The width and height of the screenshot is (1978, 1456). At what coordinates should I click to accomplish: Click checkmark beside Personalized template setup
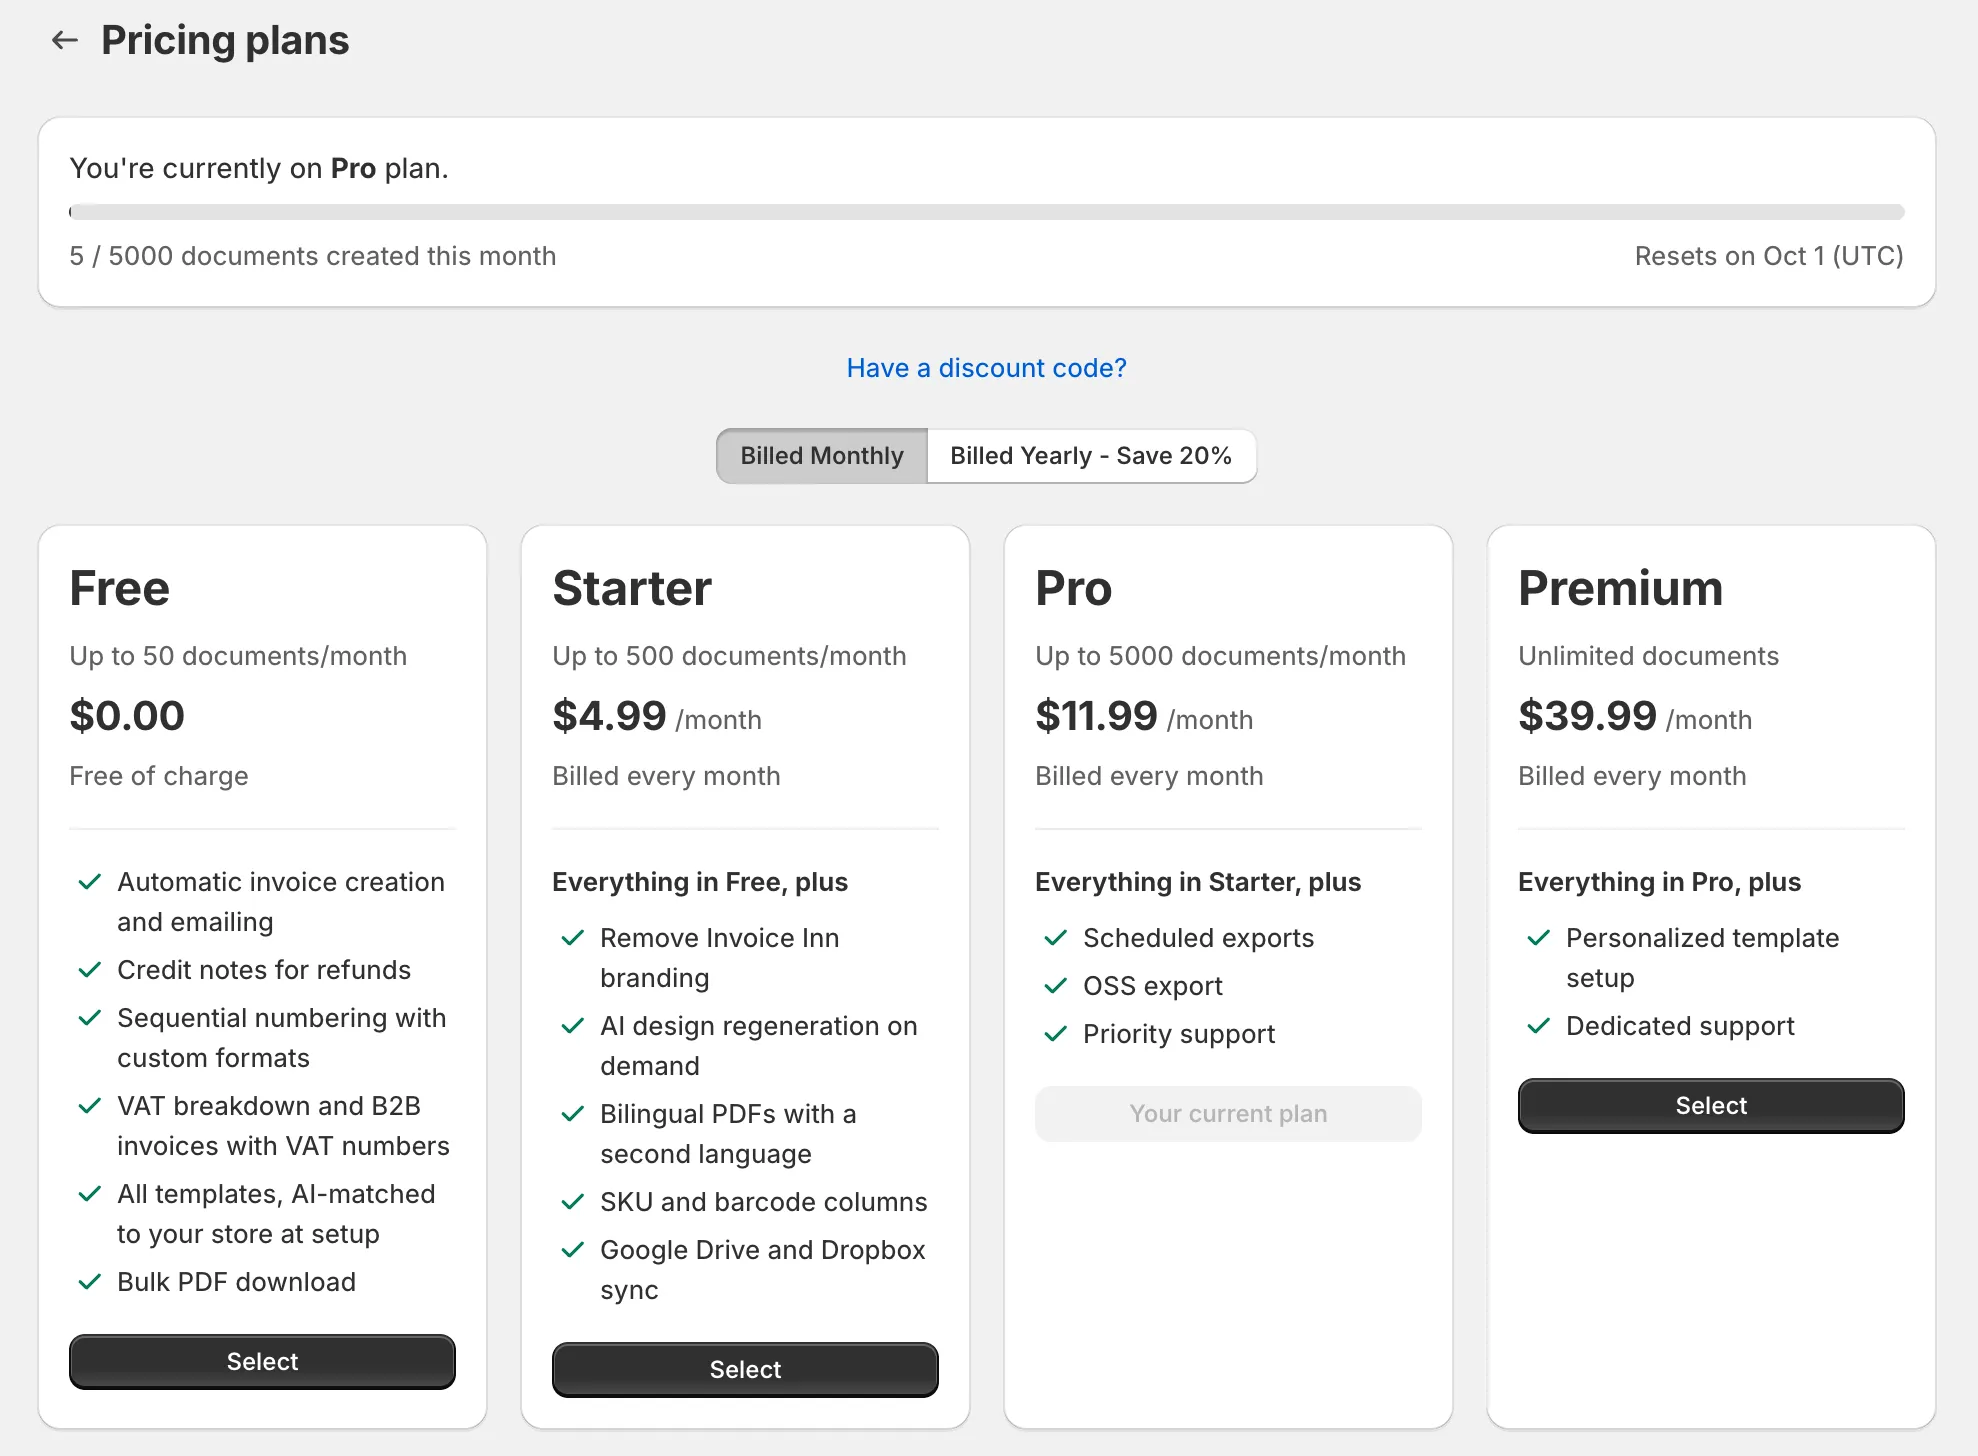[1539, 938]
